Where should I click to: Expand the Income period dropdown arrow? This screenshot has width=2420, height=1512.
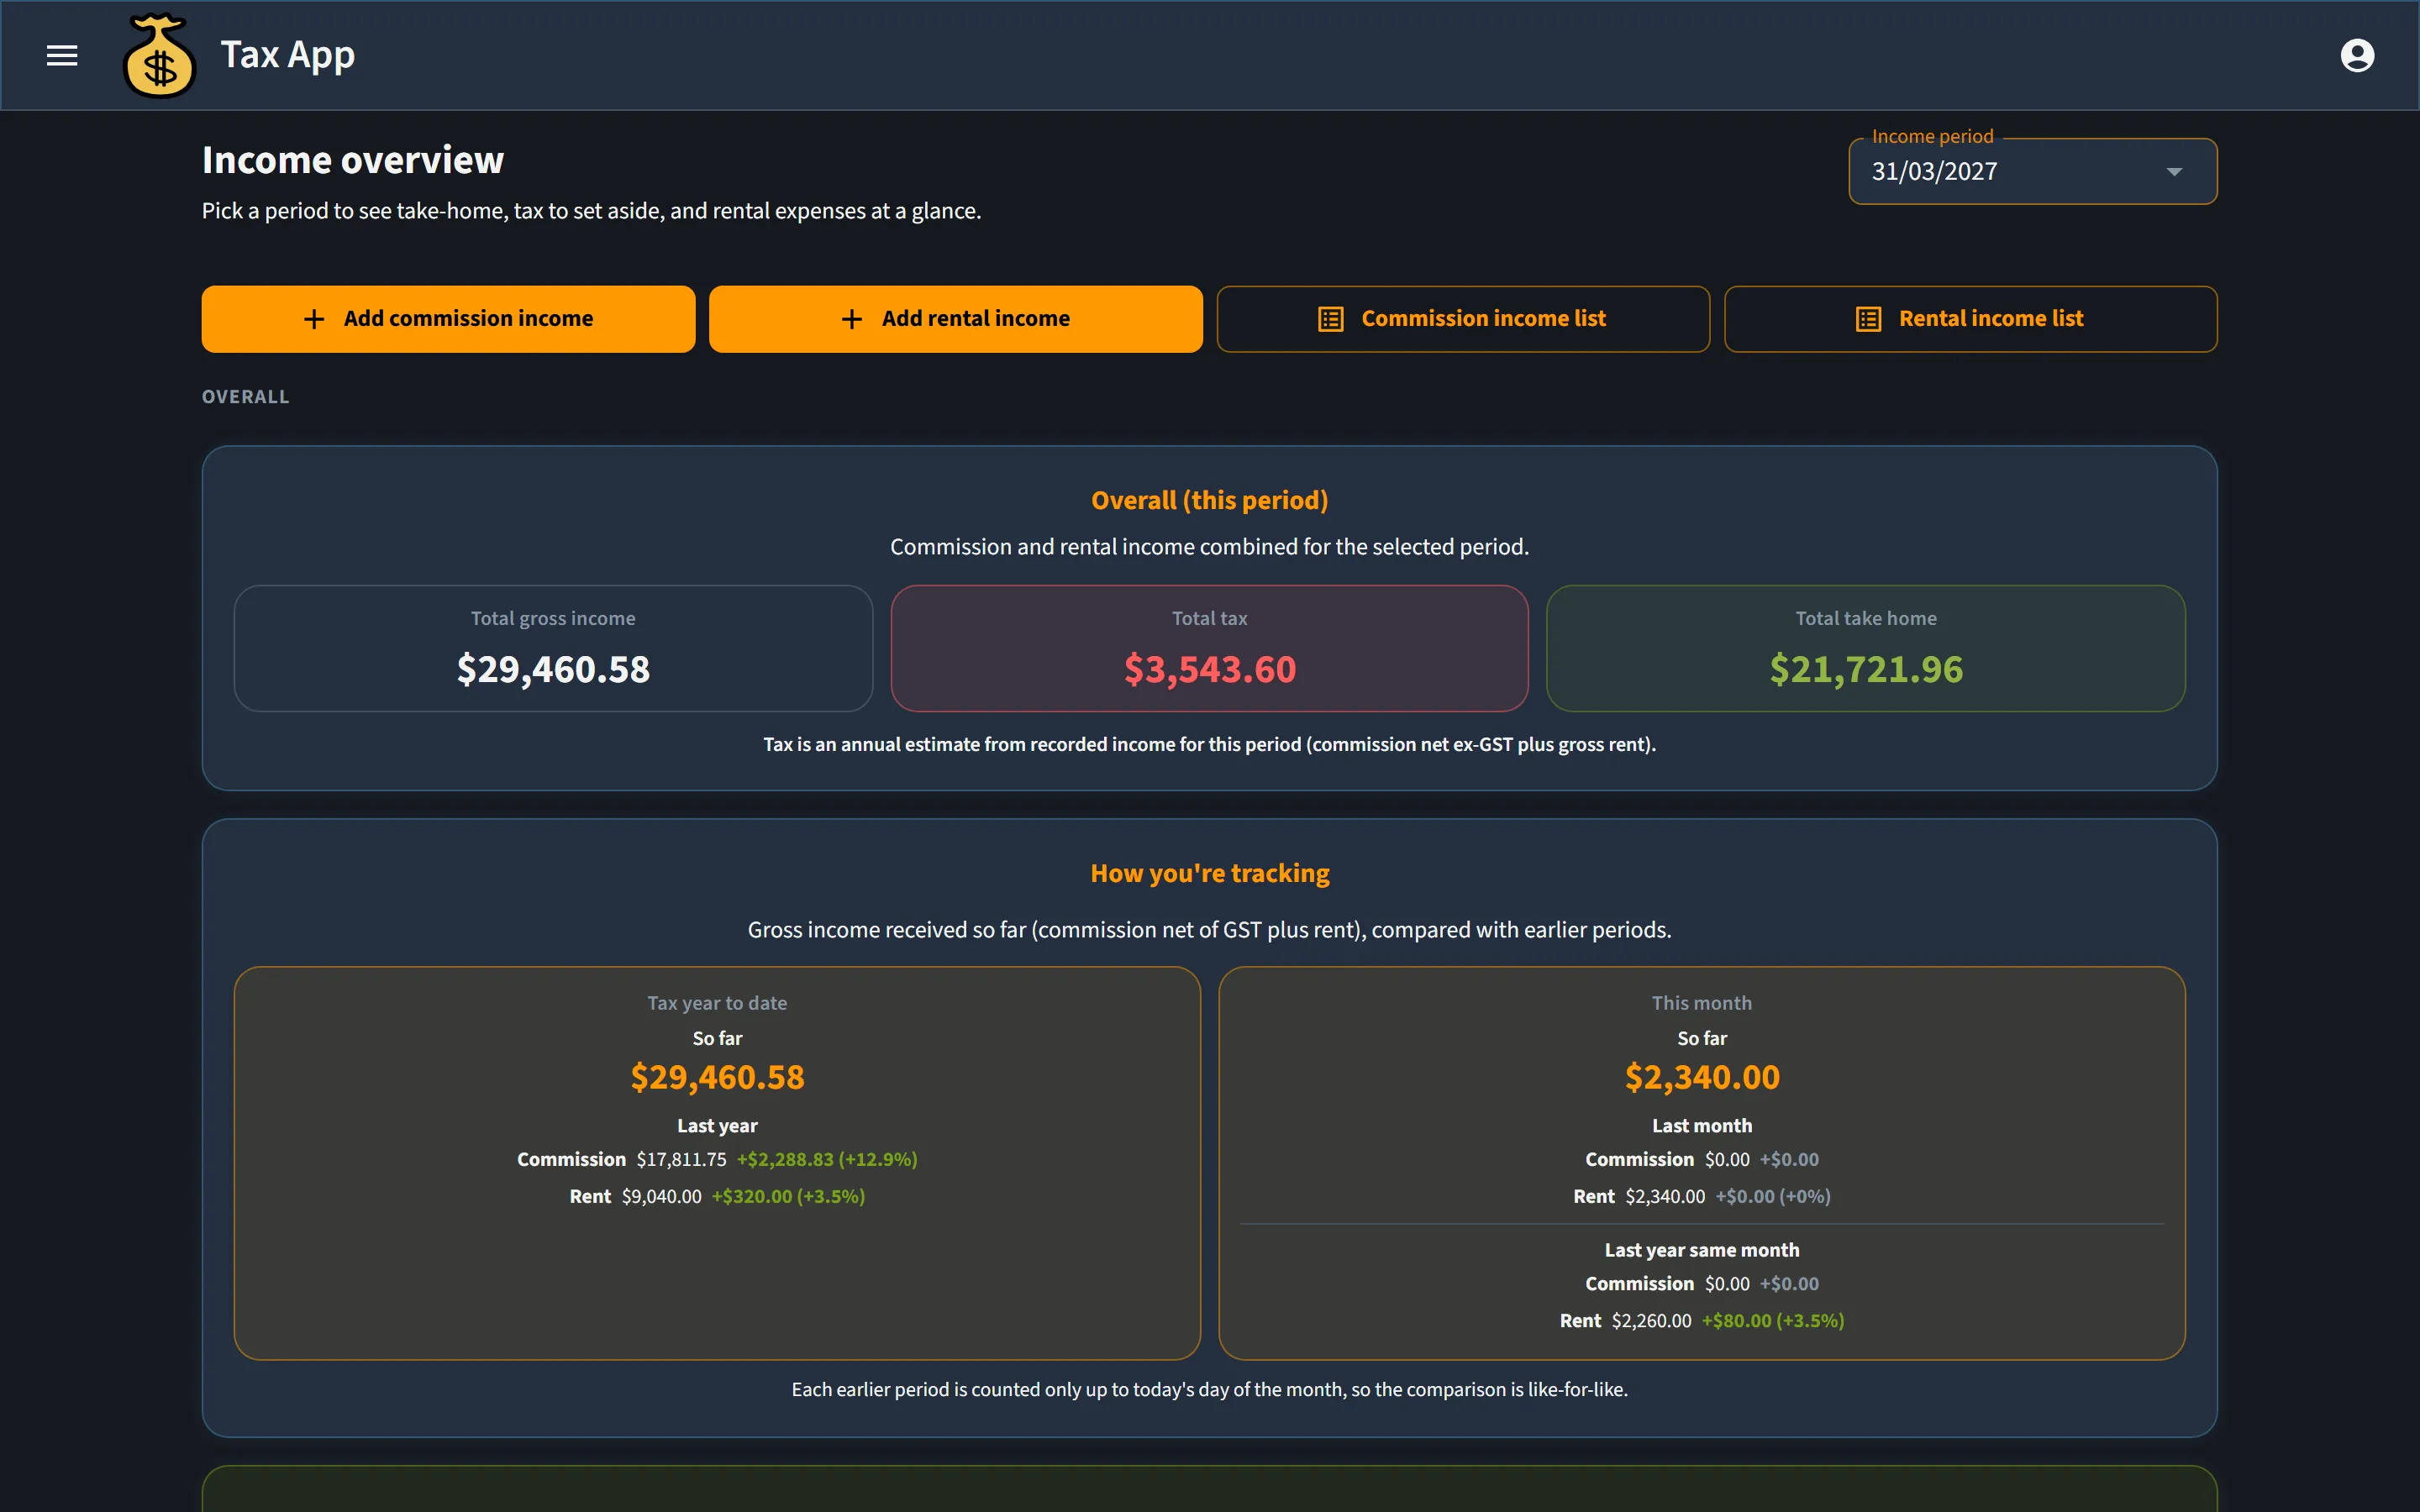click(x=2174, y=172)
